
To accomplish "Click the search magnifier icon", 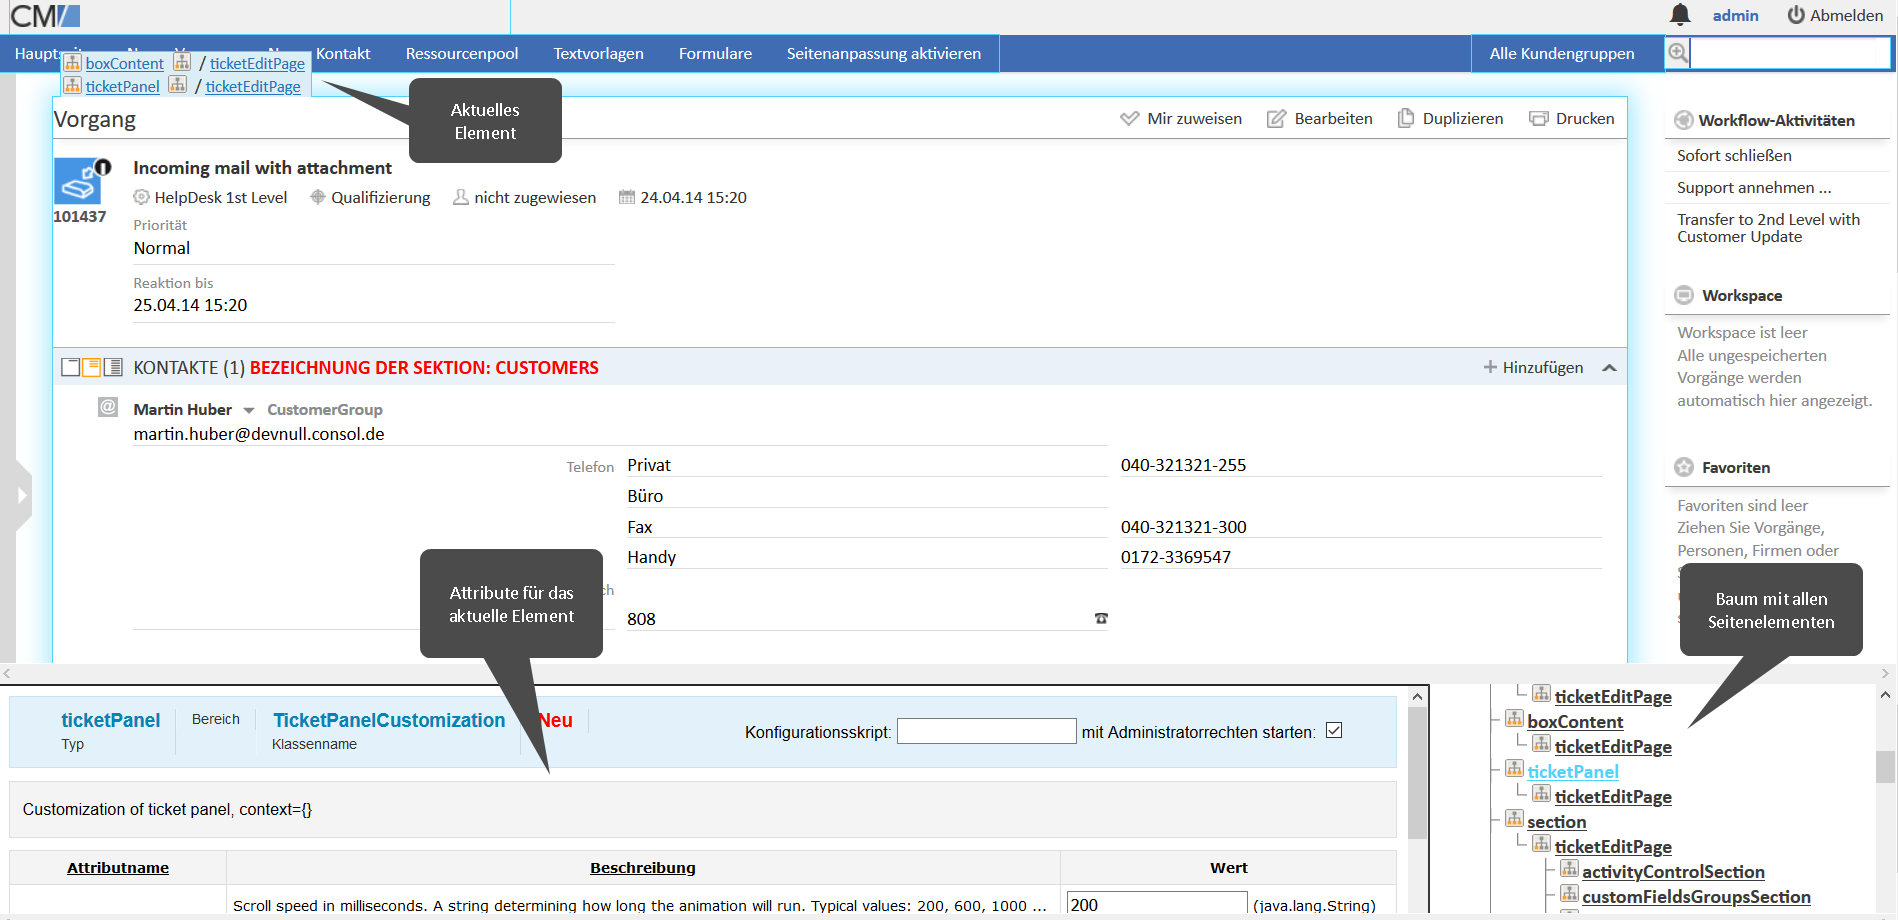I will pos(1678,53).
